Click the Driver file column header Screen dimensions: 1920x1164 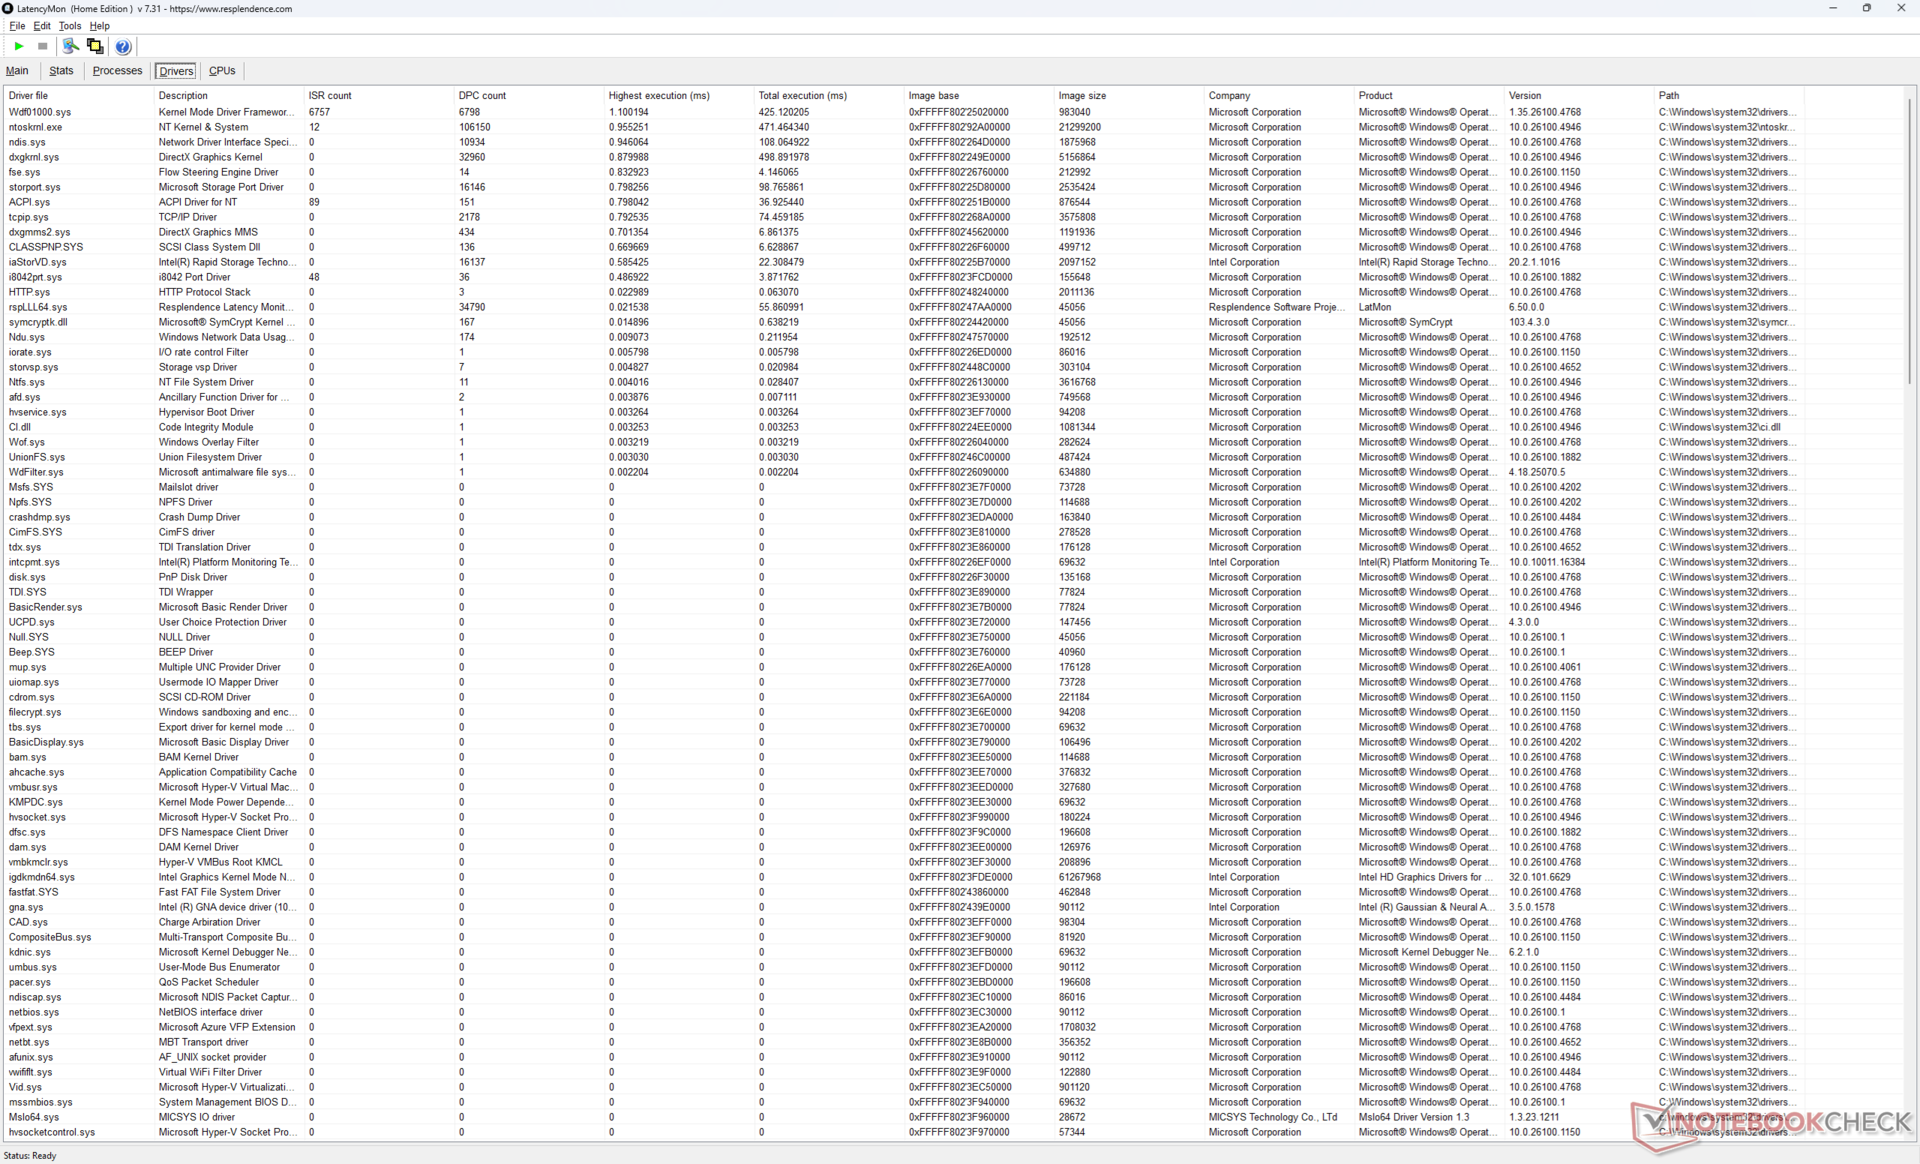28,96
